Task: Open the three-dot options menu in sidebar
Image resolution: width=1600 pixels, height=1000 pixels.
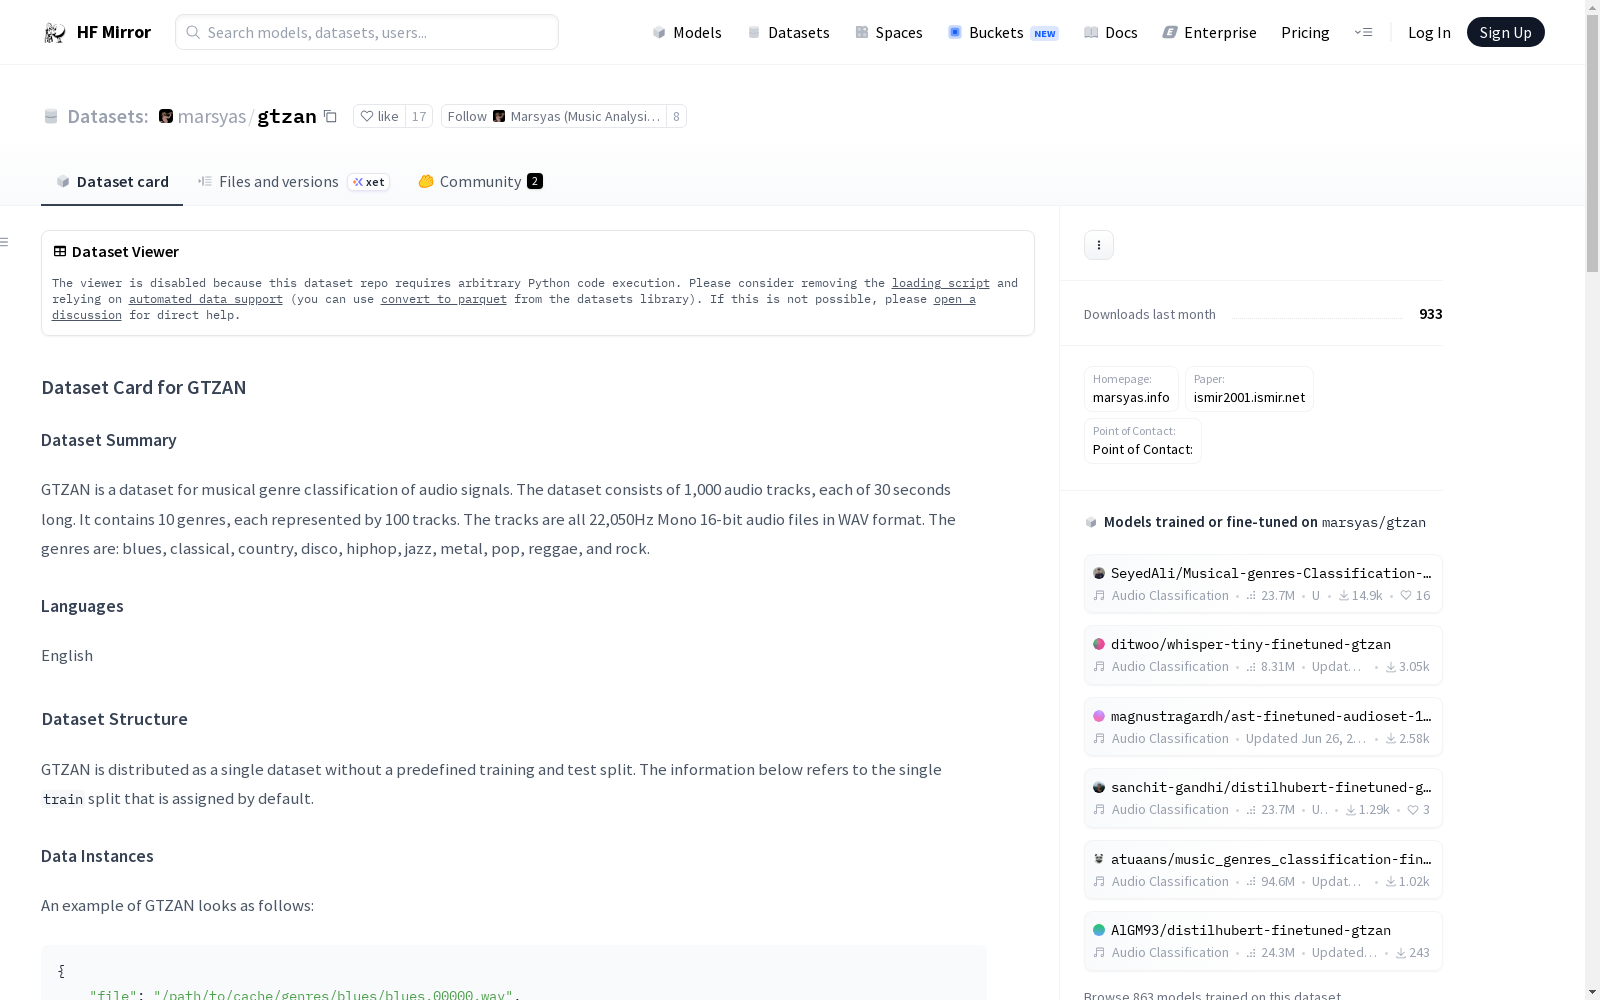Action: pyautogui.click(x=1099, y=245)
